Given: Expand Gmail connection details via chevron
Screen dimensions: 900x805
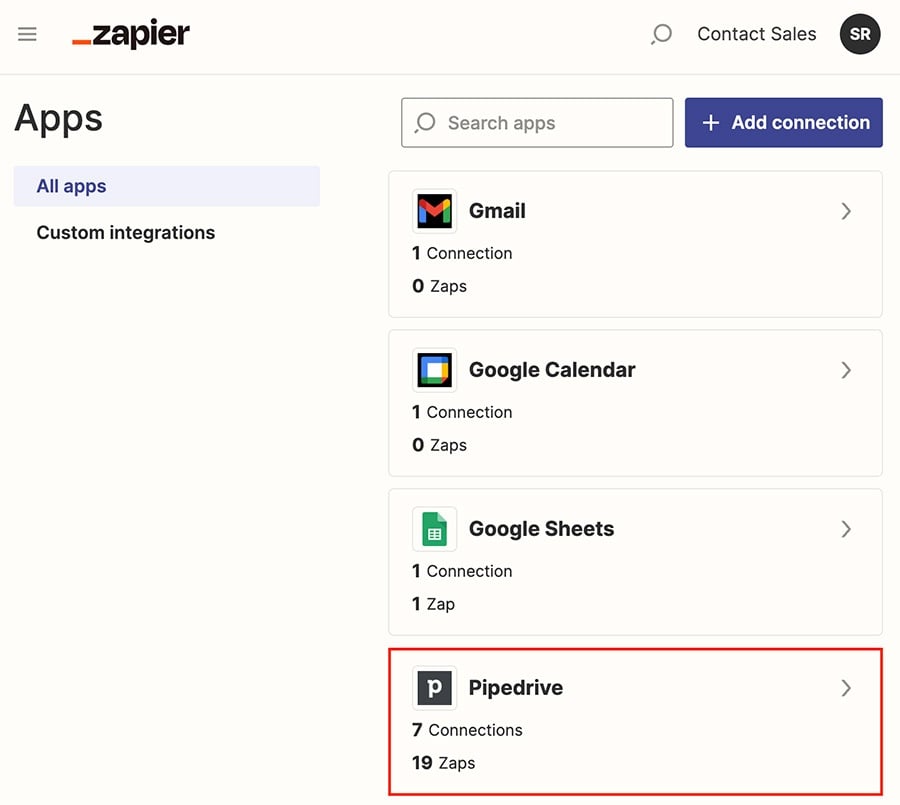Looking at the screenshot, I should 846,211.
